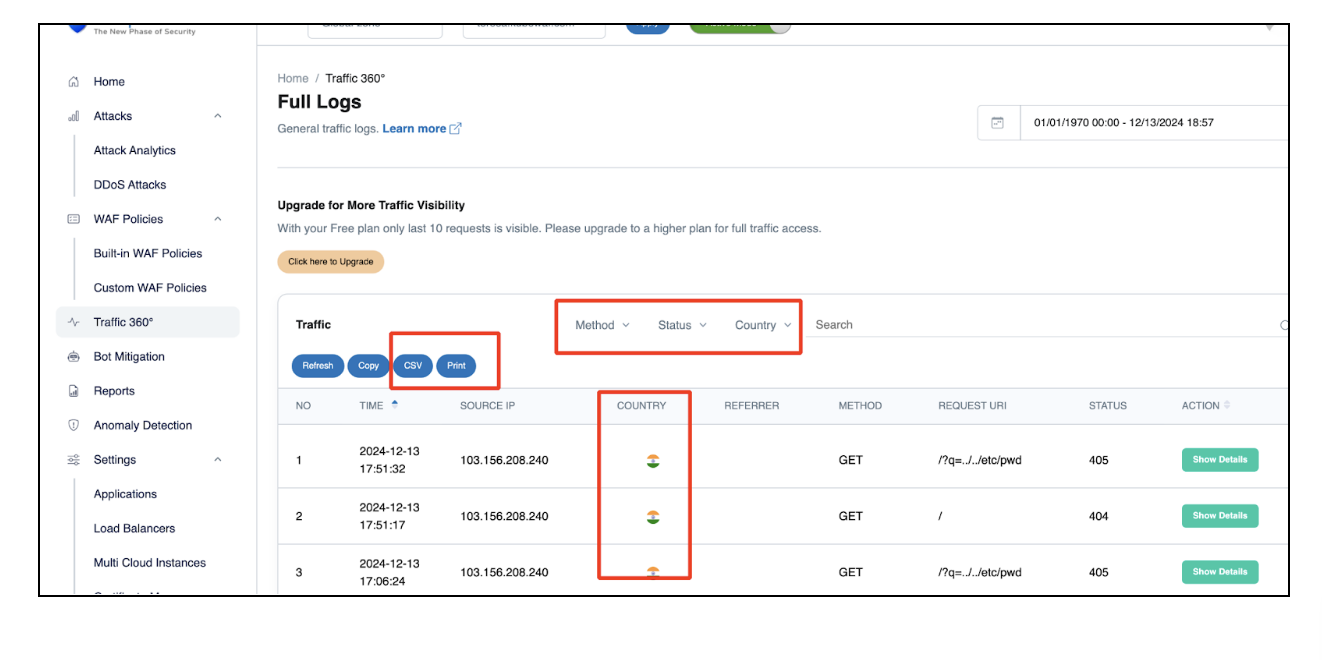Open the Method filter dropdown
This screenshot has height=660, width=1322.
[x=602, y=325]
